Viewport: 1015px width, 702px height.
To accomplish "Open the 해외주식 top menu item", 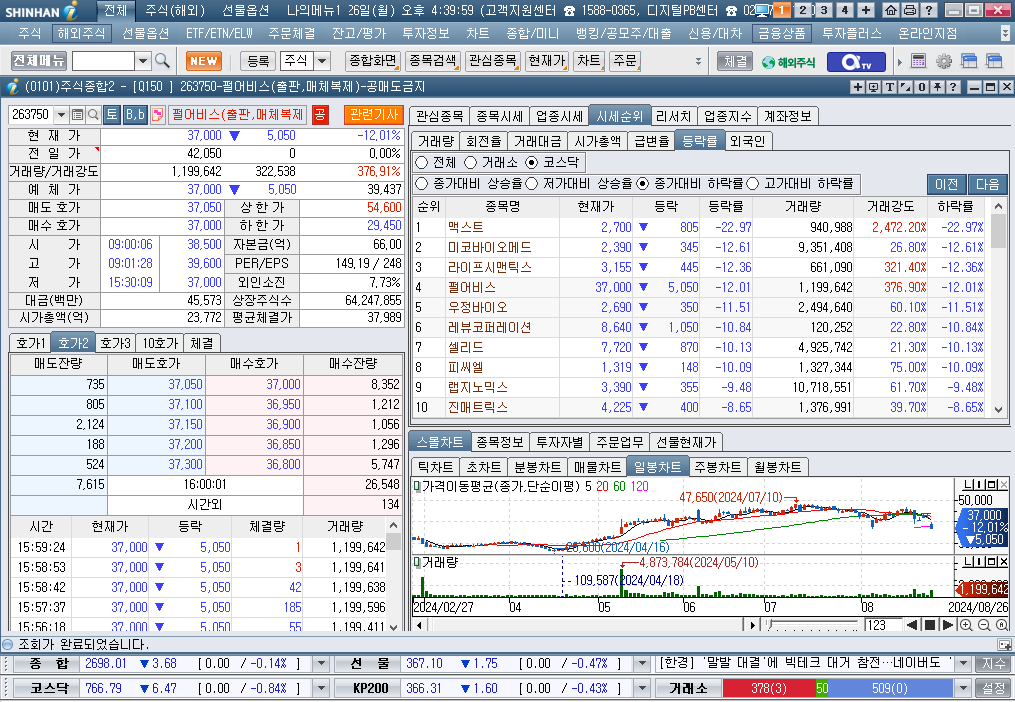I will coord(81,33).
